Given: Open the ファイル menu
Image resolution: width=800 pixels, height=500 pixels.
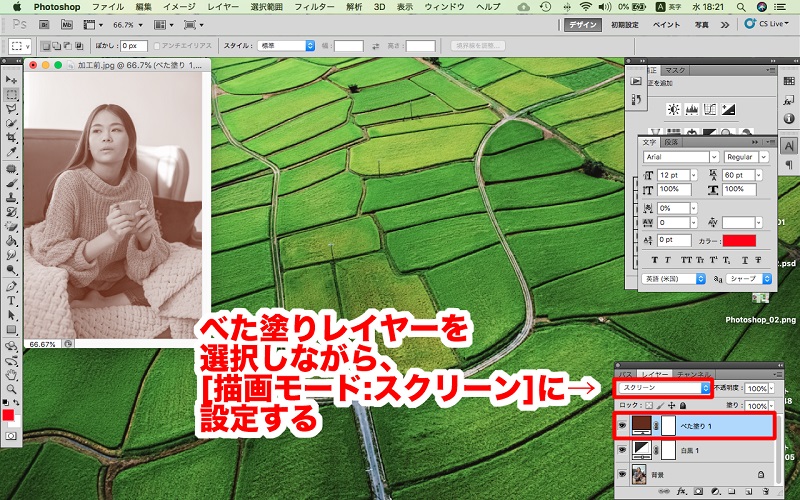Looking at the screenshot, I should [107, 7].
